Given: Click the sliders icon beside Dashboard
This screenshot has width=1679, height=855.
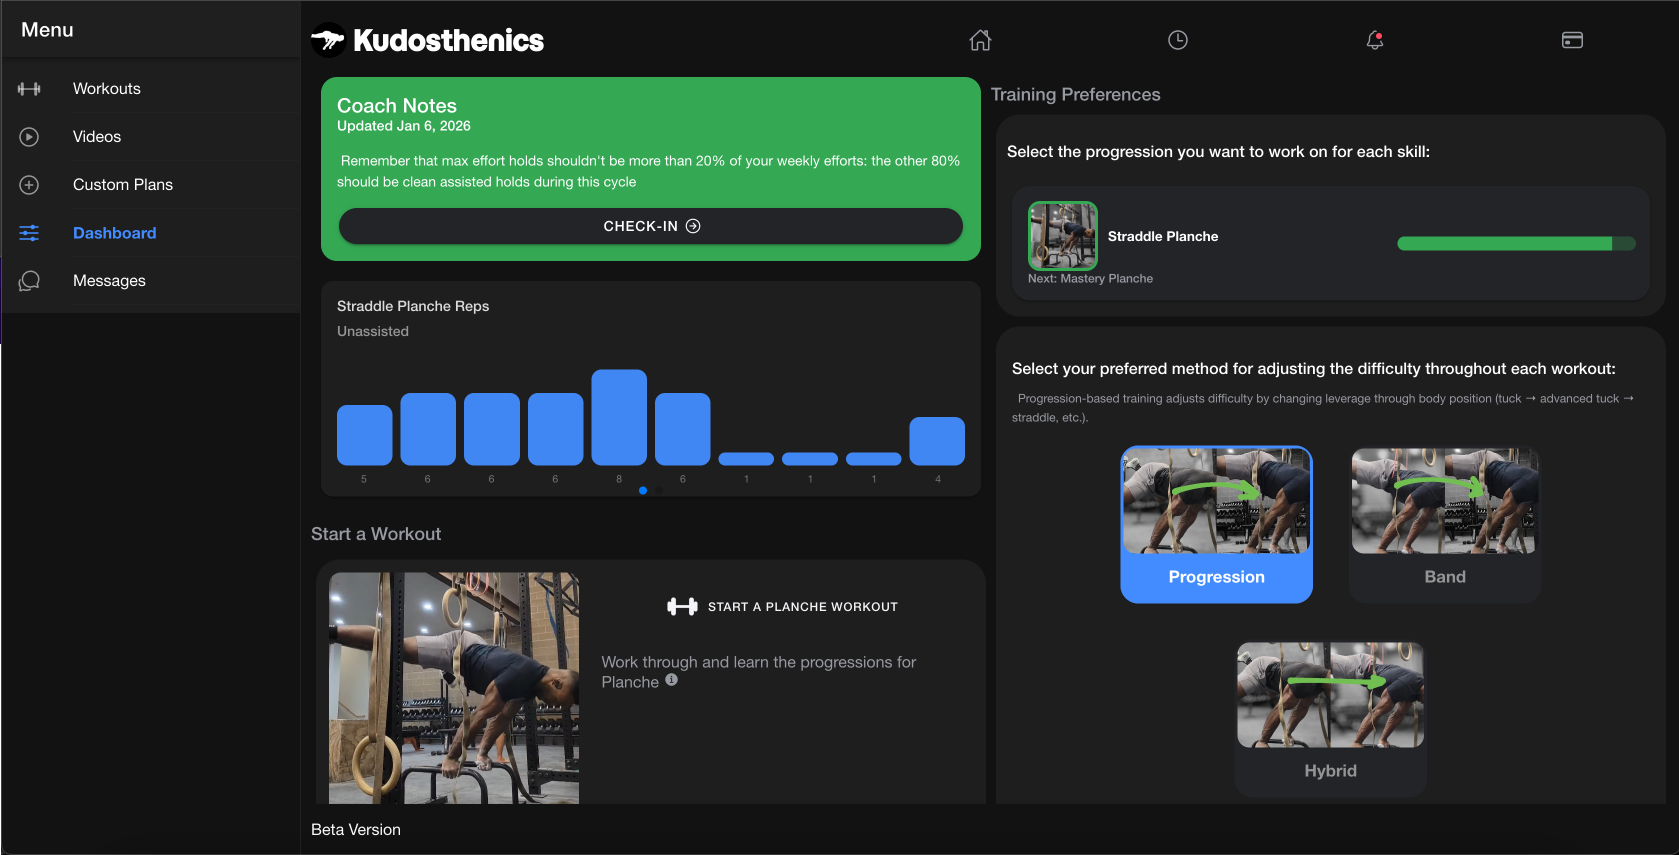Looking at the screenshot, I should coord(29,233).
